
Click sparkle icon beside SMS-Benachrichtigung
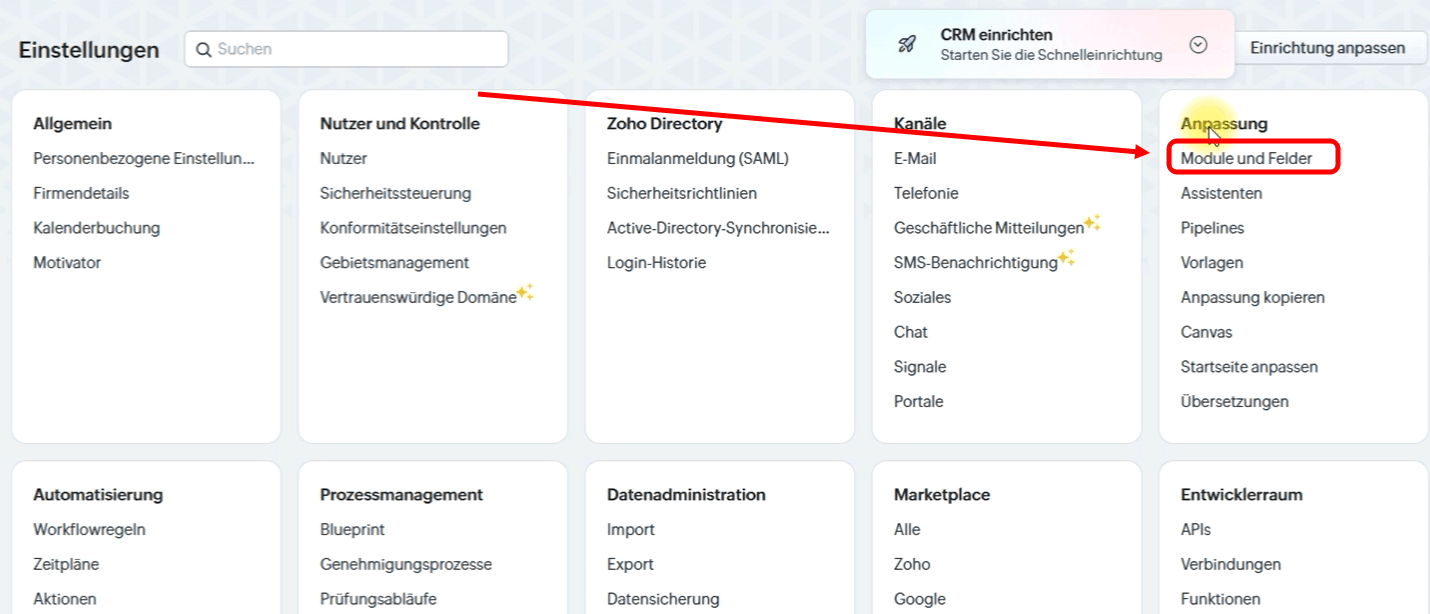click(1067, 258)
